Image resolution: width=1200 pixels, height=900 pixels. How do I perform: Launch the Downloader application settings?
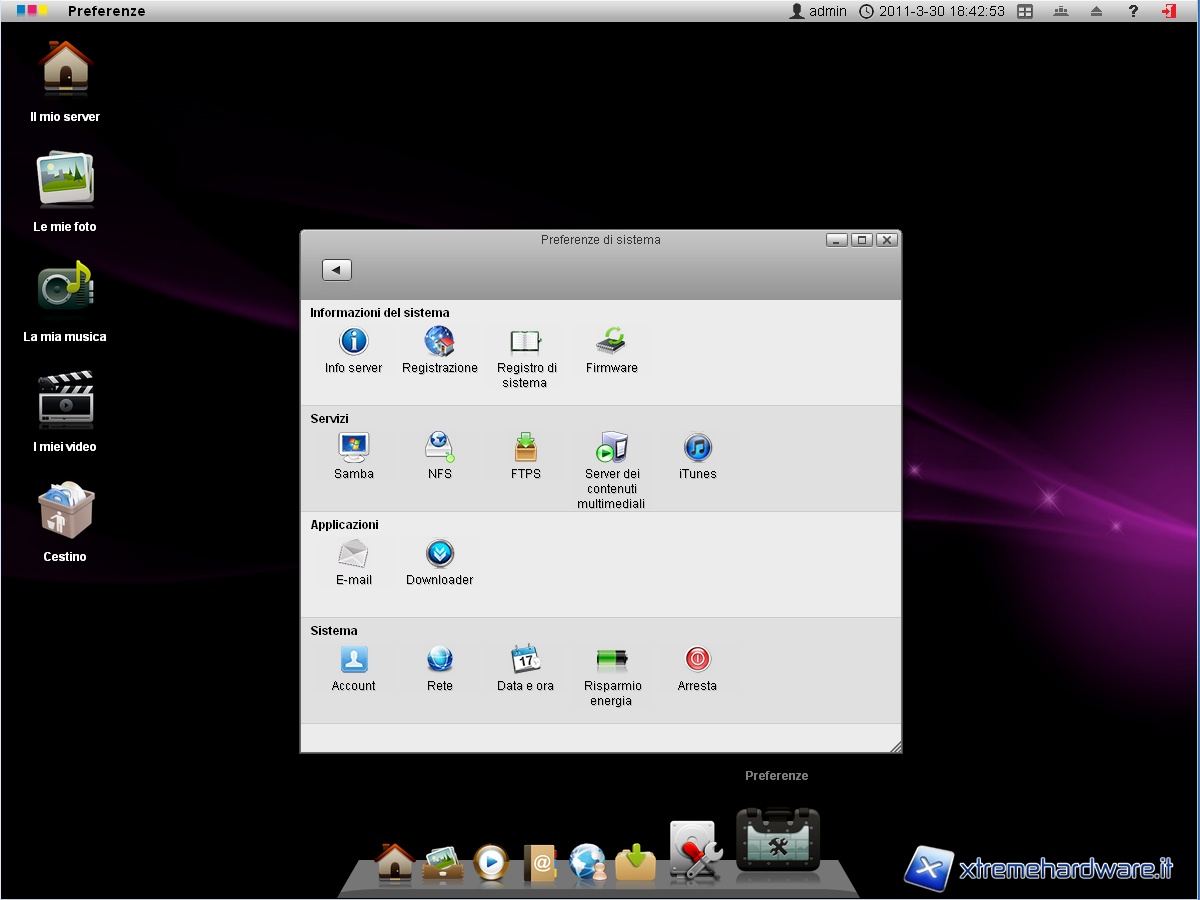[x=440, y=555]
